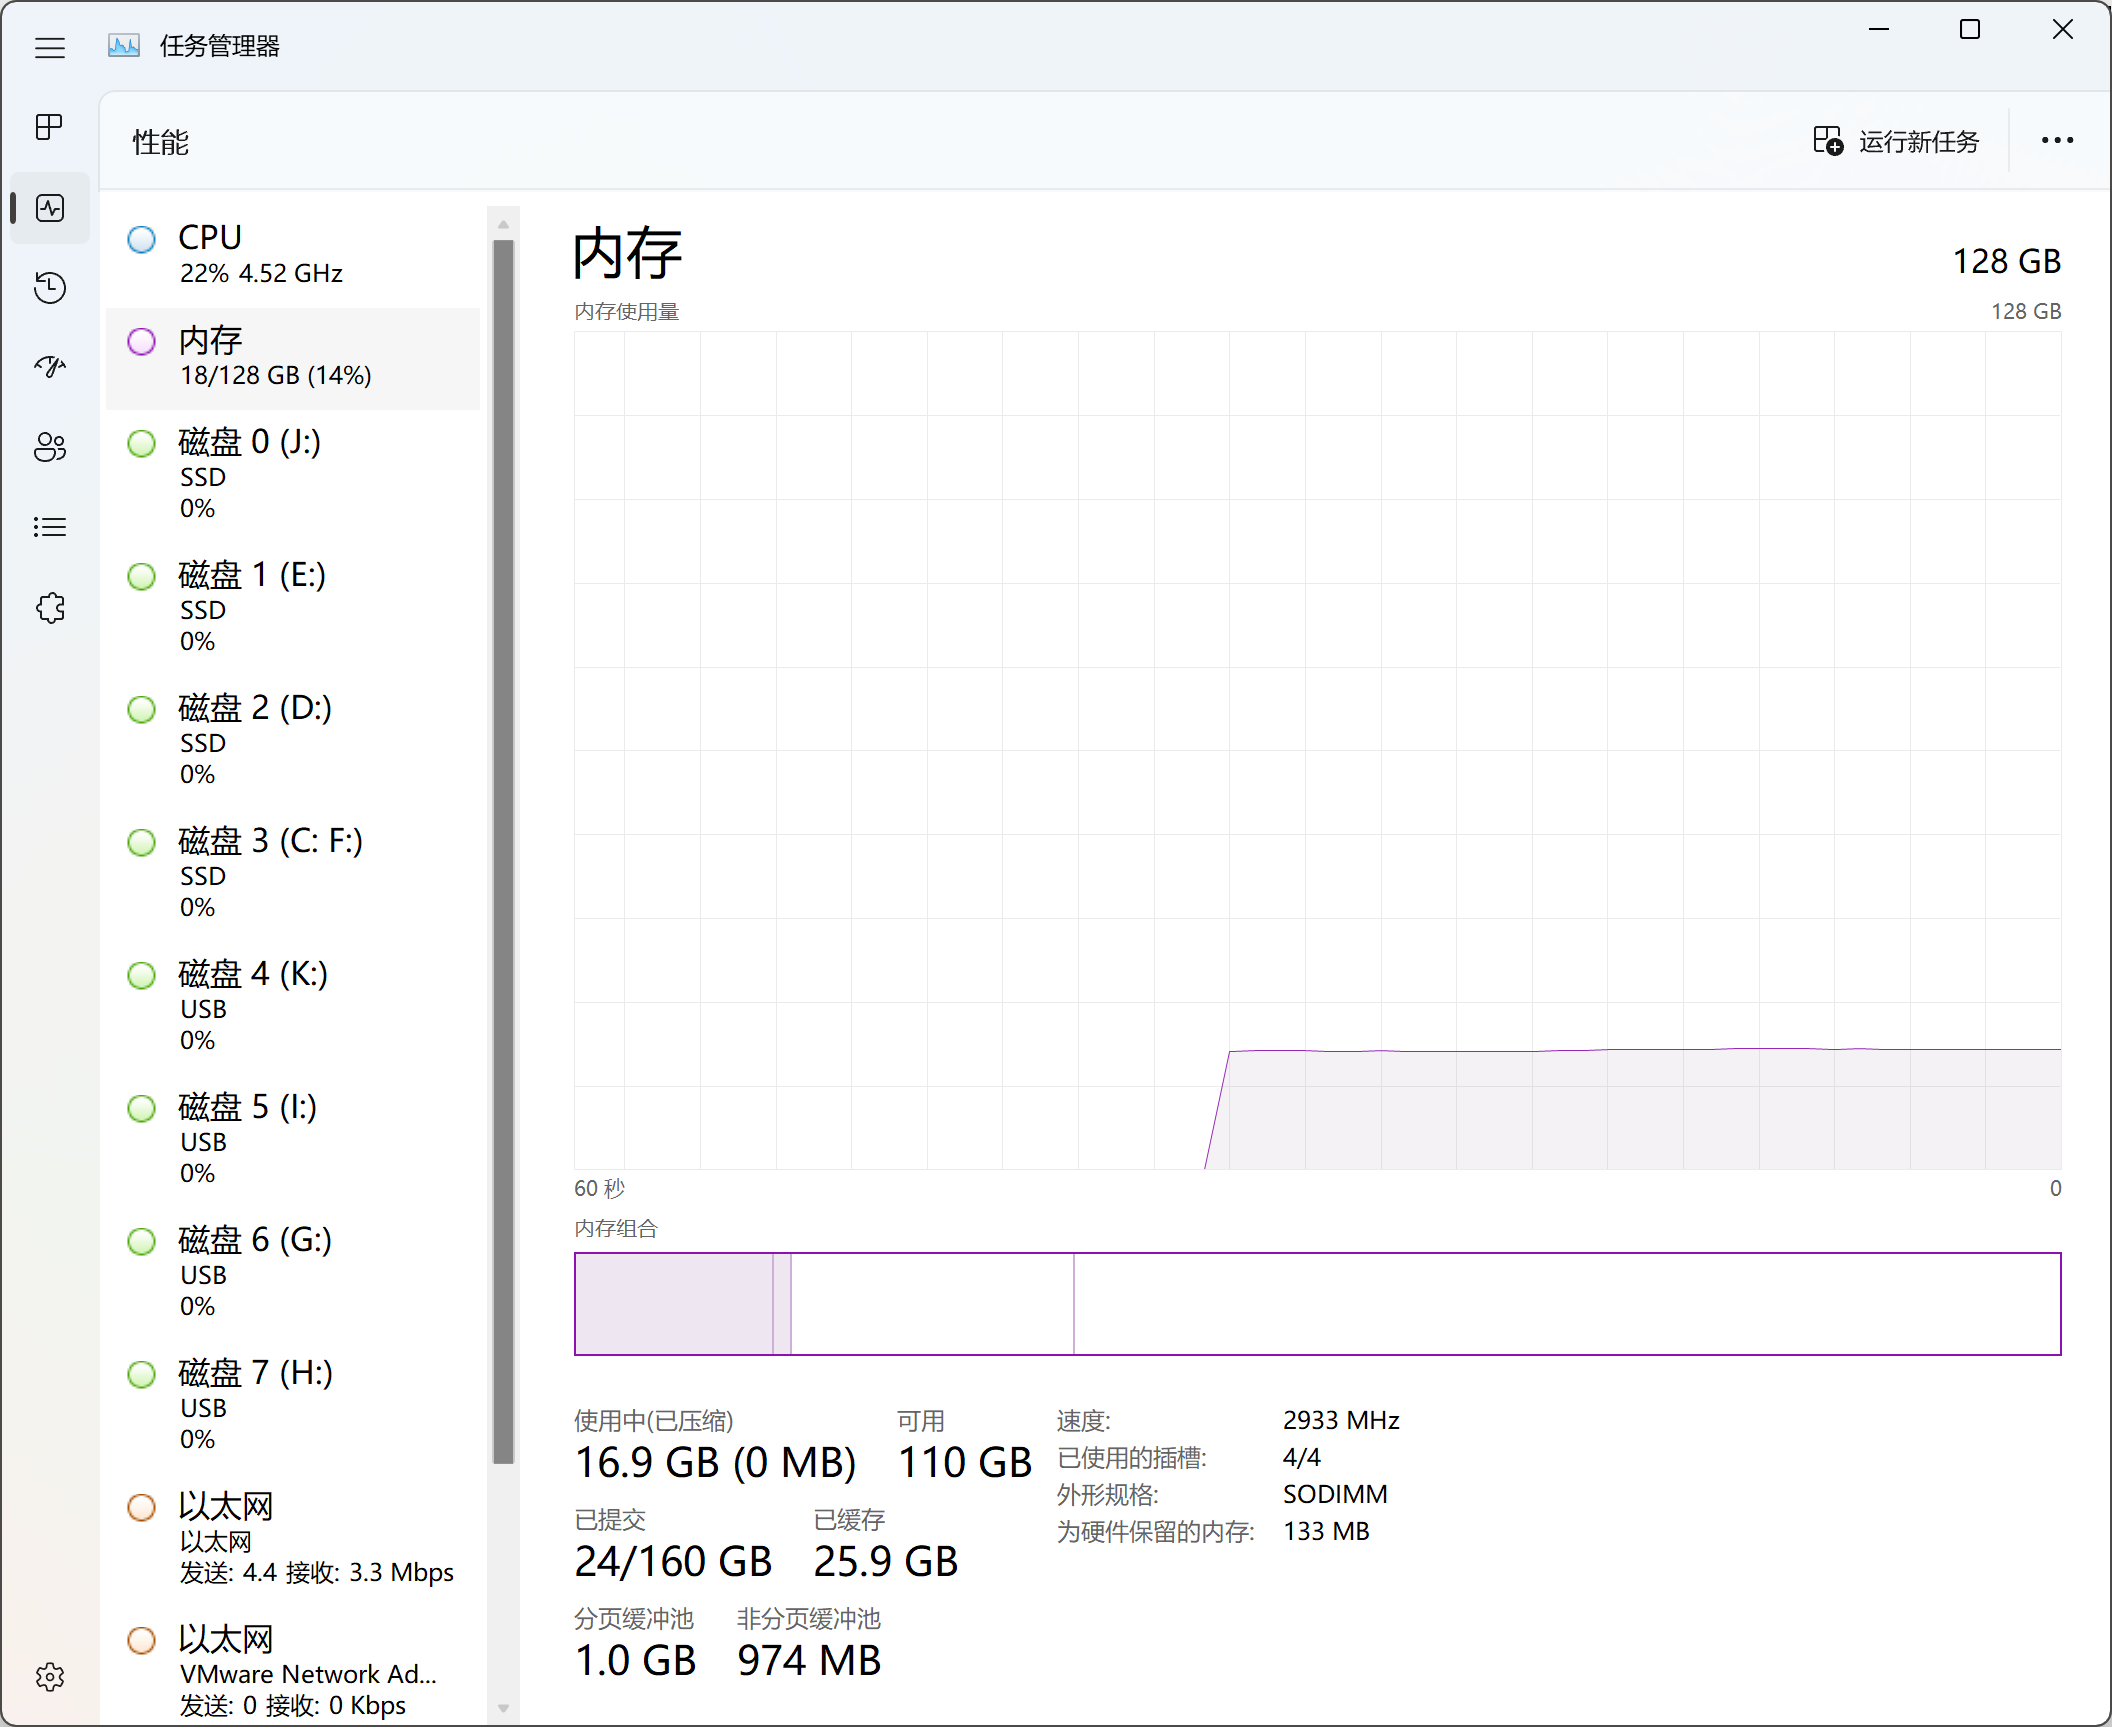Image resolution: width=2112 pixels, height=1727 pixels.
Task: Select 磁盘 5 (I:) entry
Action: coord(293,1139)
